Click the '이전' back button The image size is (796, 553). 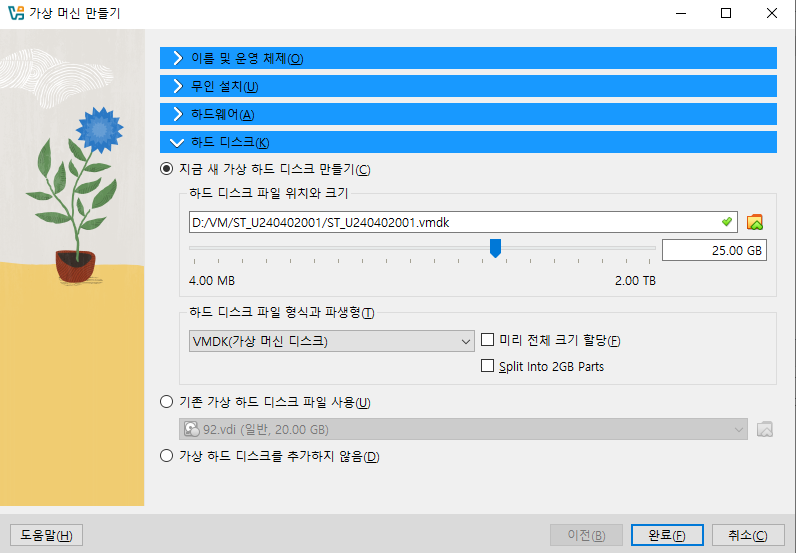click(x=586, y=535)
